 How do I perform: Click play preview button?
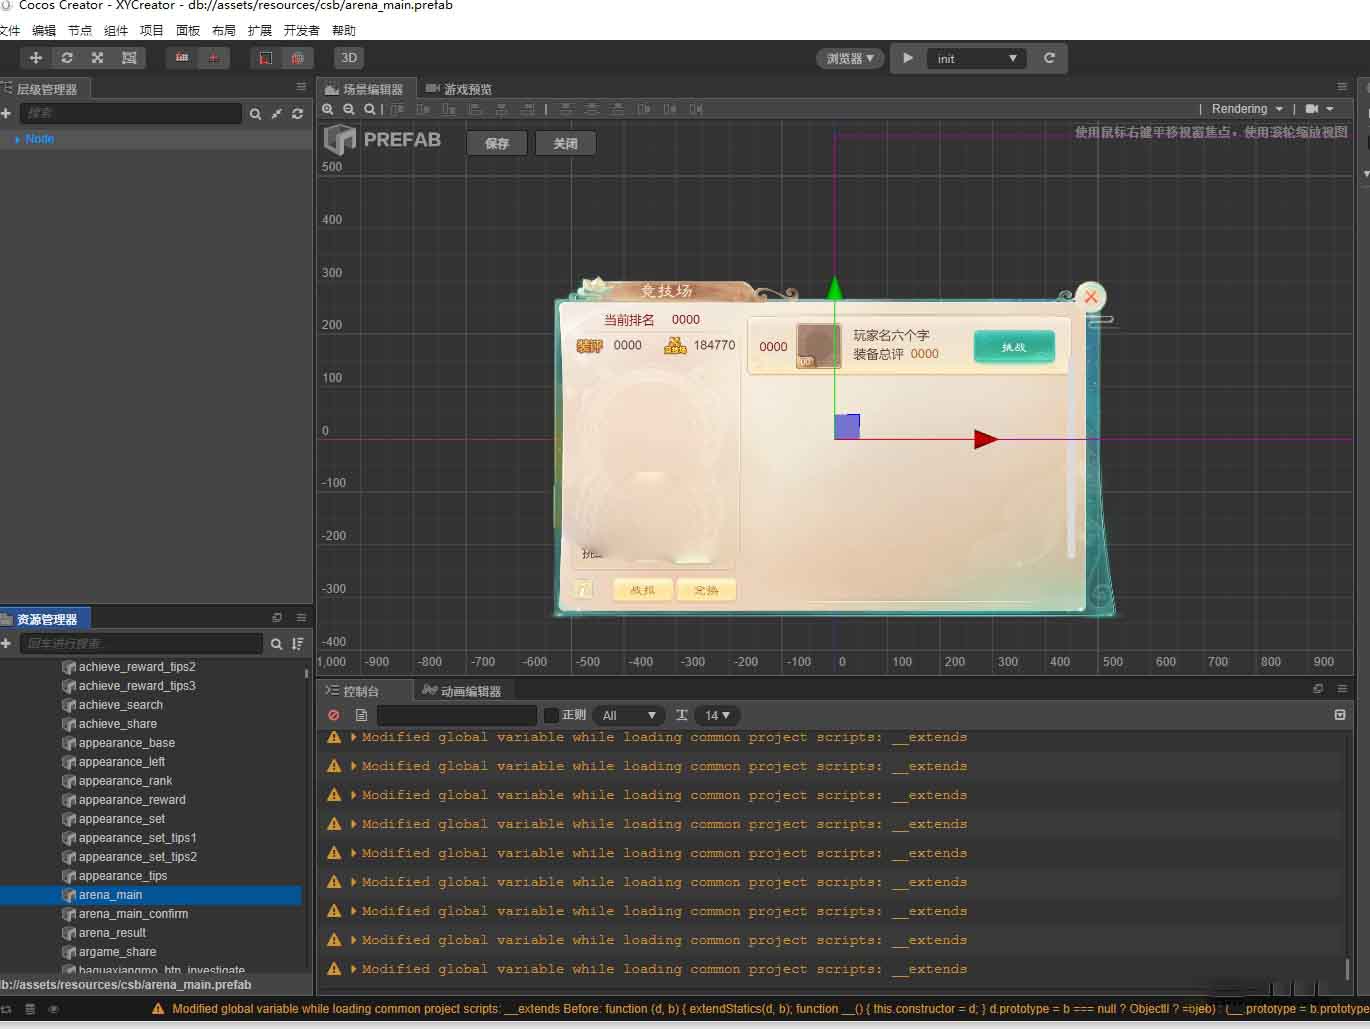point(908,58)
